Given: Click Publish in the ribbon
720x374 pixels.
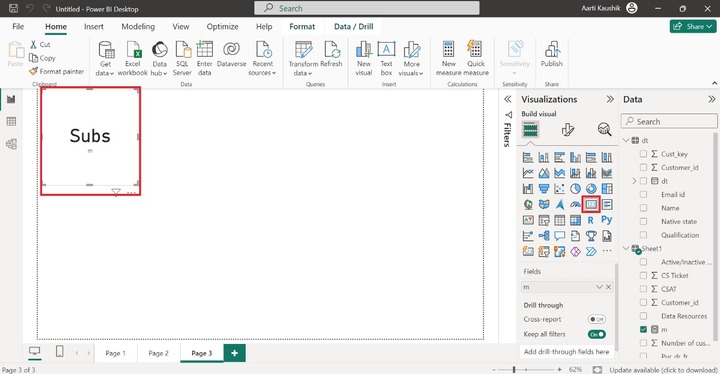Looking at the screenshot, I should tap(551, 55).
